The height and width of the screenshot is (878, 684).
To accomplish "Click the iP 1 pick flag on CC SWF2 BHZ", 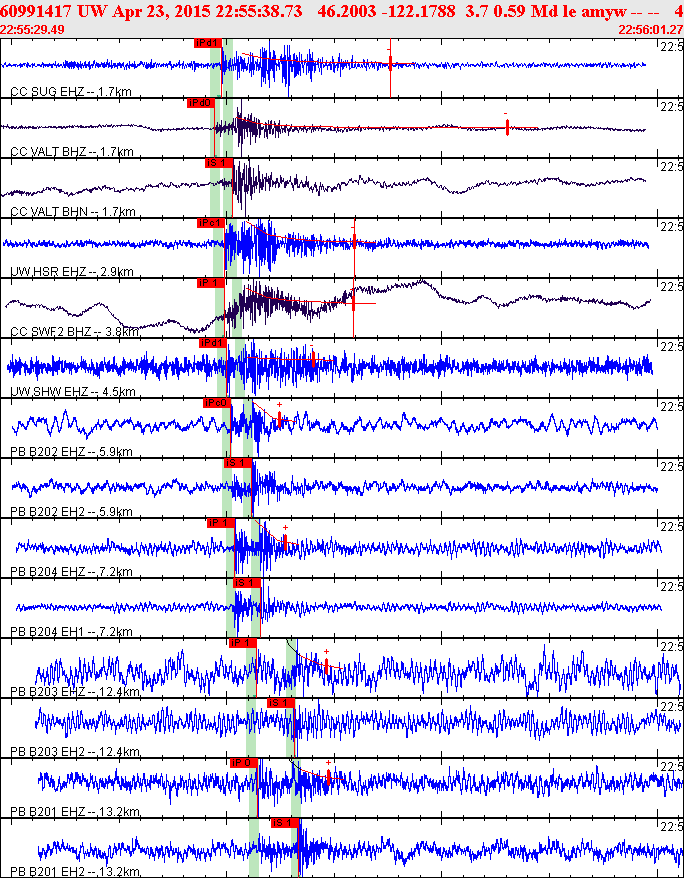I will tap(210, 283).
